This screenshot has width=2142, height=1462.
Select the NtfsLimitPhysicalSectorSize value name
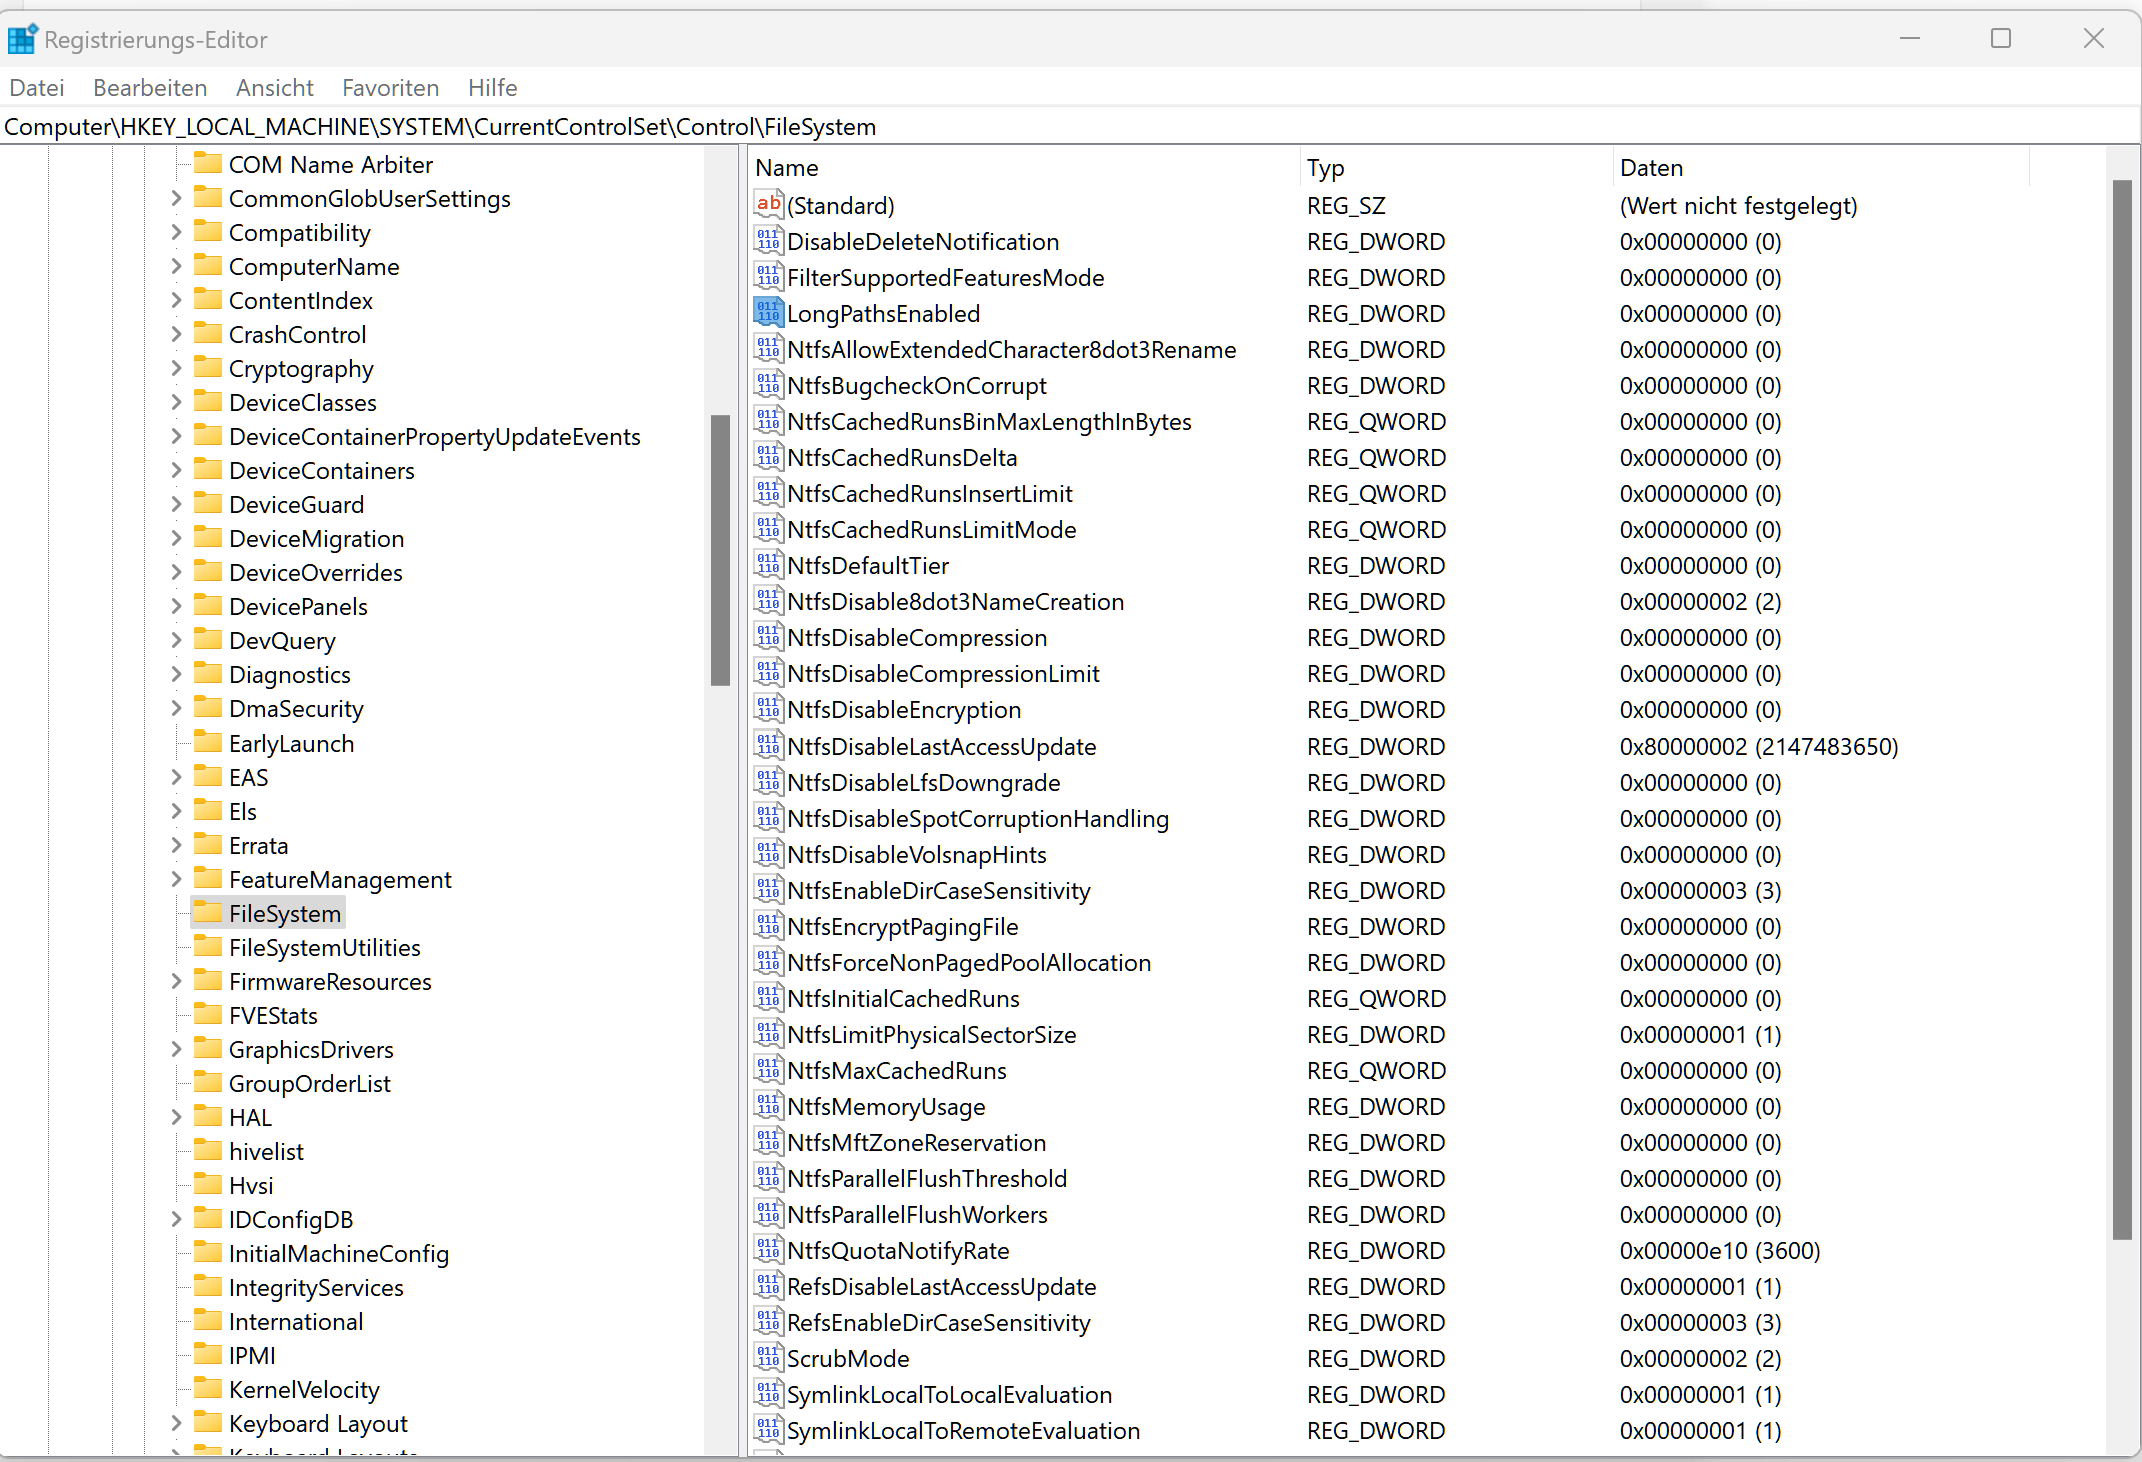pyautogui.click(x=932, y=1034)
